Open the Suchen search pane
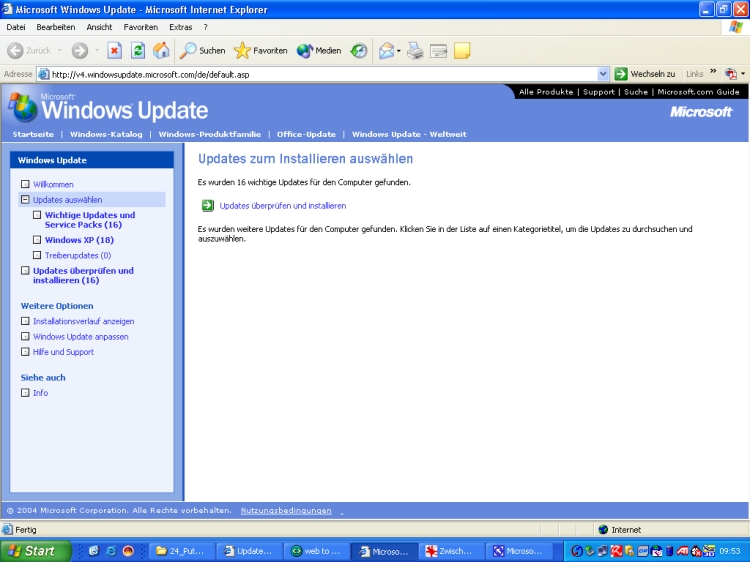 tap(202, 51)
